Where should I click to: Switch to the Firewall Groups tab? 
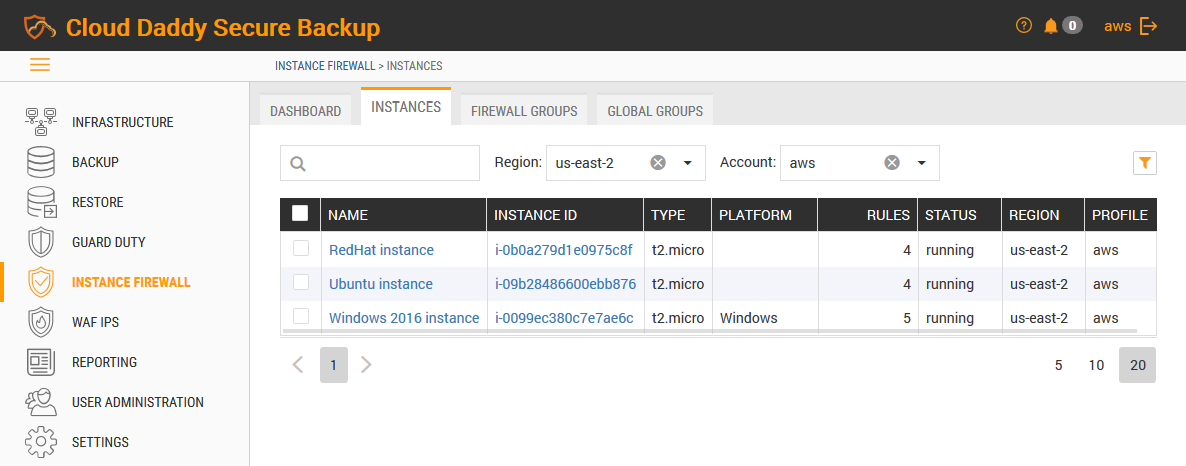(524, 111)
